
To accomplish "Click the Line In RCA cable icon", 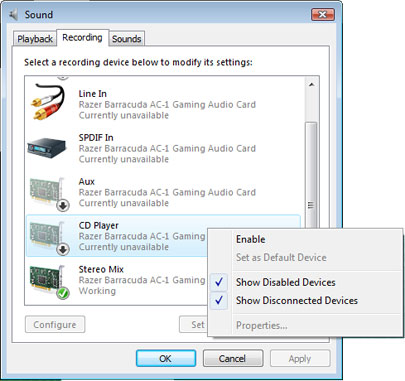I will (x=48, y=102).
